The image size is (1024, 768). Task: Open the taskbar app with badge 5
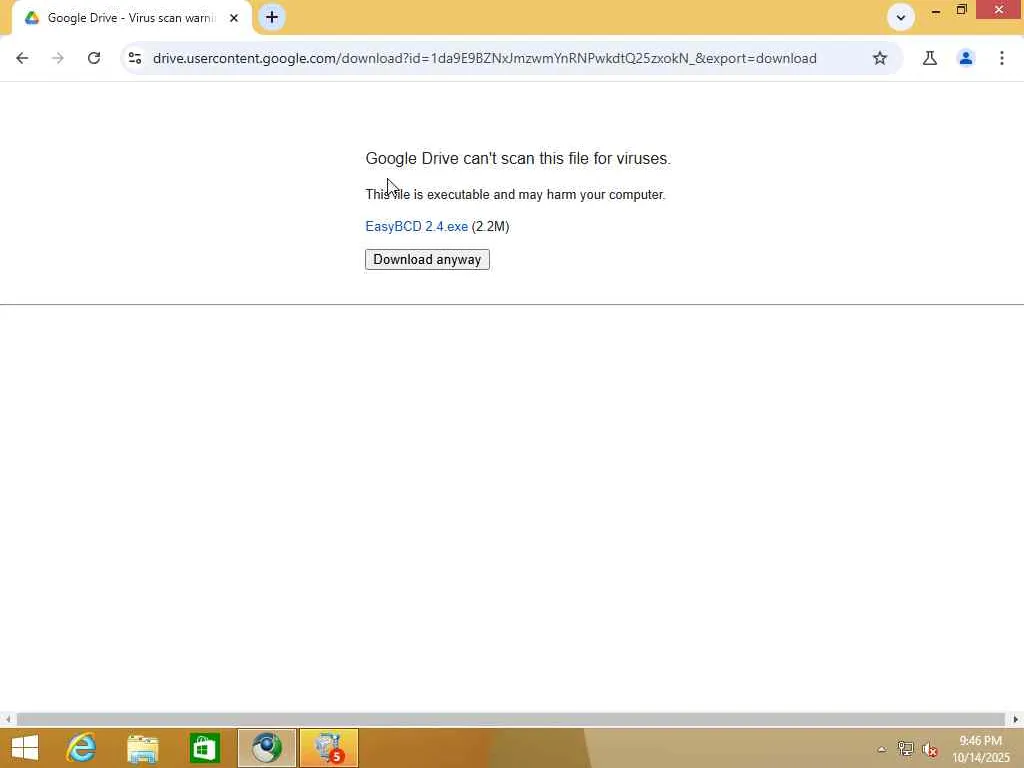tap(328, 748)
